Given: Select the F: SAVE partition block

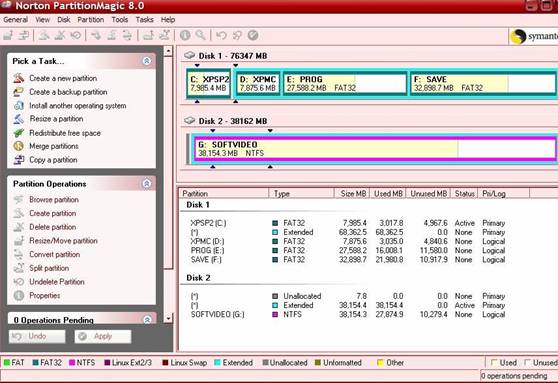Looking at the screenshot, I should [483, 83].
